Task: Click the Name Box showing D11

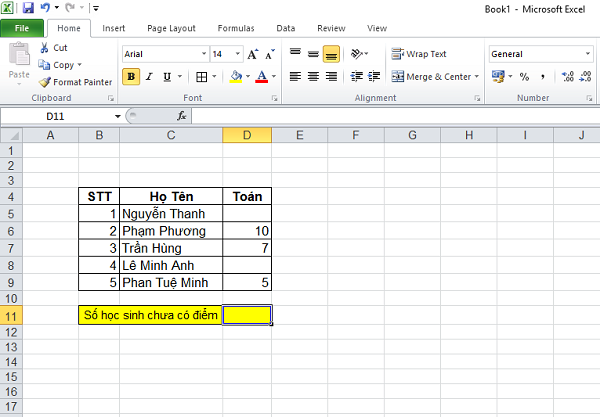Action: pyautogui.click(x=56, y=116)
